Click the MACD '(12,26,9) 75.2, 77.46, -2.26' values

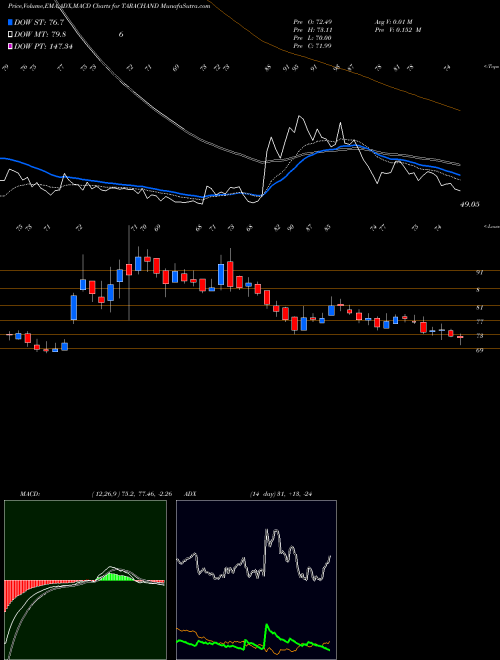(131, 494)
